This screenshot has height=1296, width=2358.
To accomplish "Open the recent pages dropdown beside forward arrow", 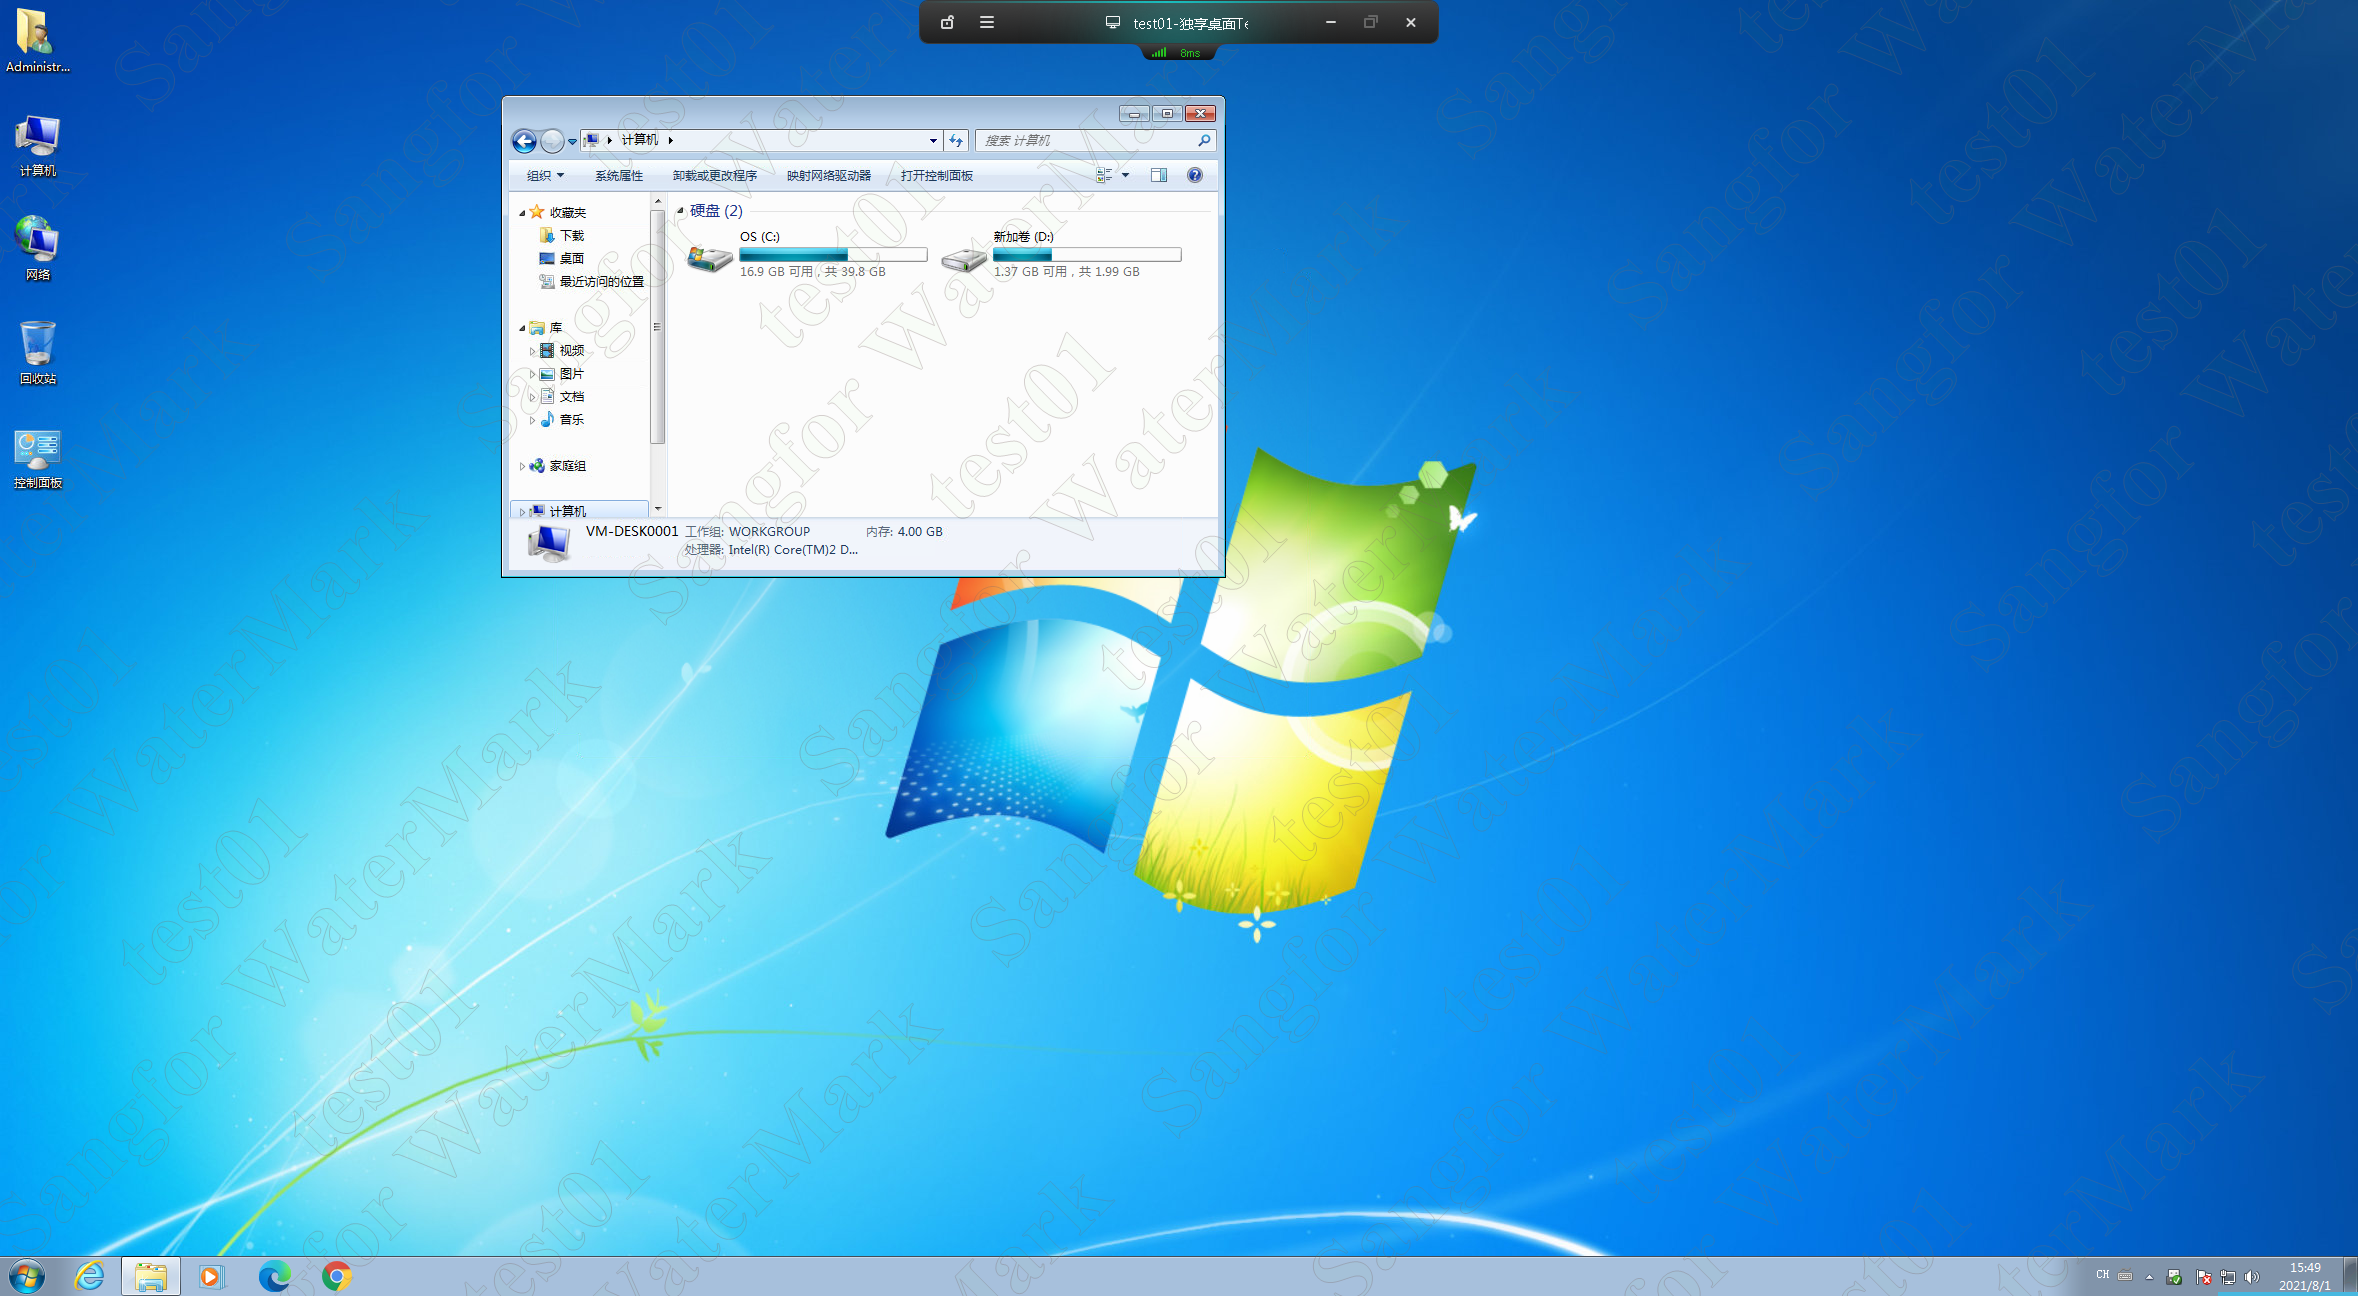I will [x=572, y=142].
